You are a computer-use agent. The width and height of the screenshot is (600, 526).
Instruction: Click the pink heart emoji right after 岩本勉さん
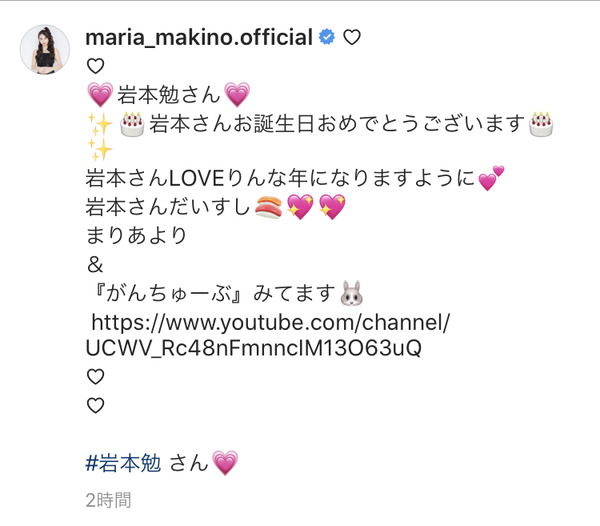[237, 94]
